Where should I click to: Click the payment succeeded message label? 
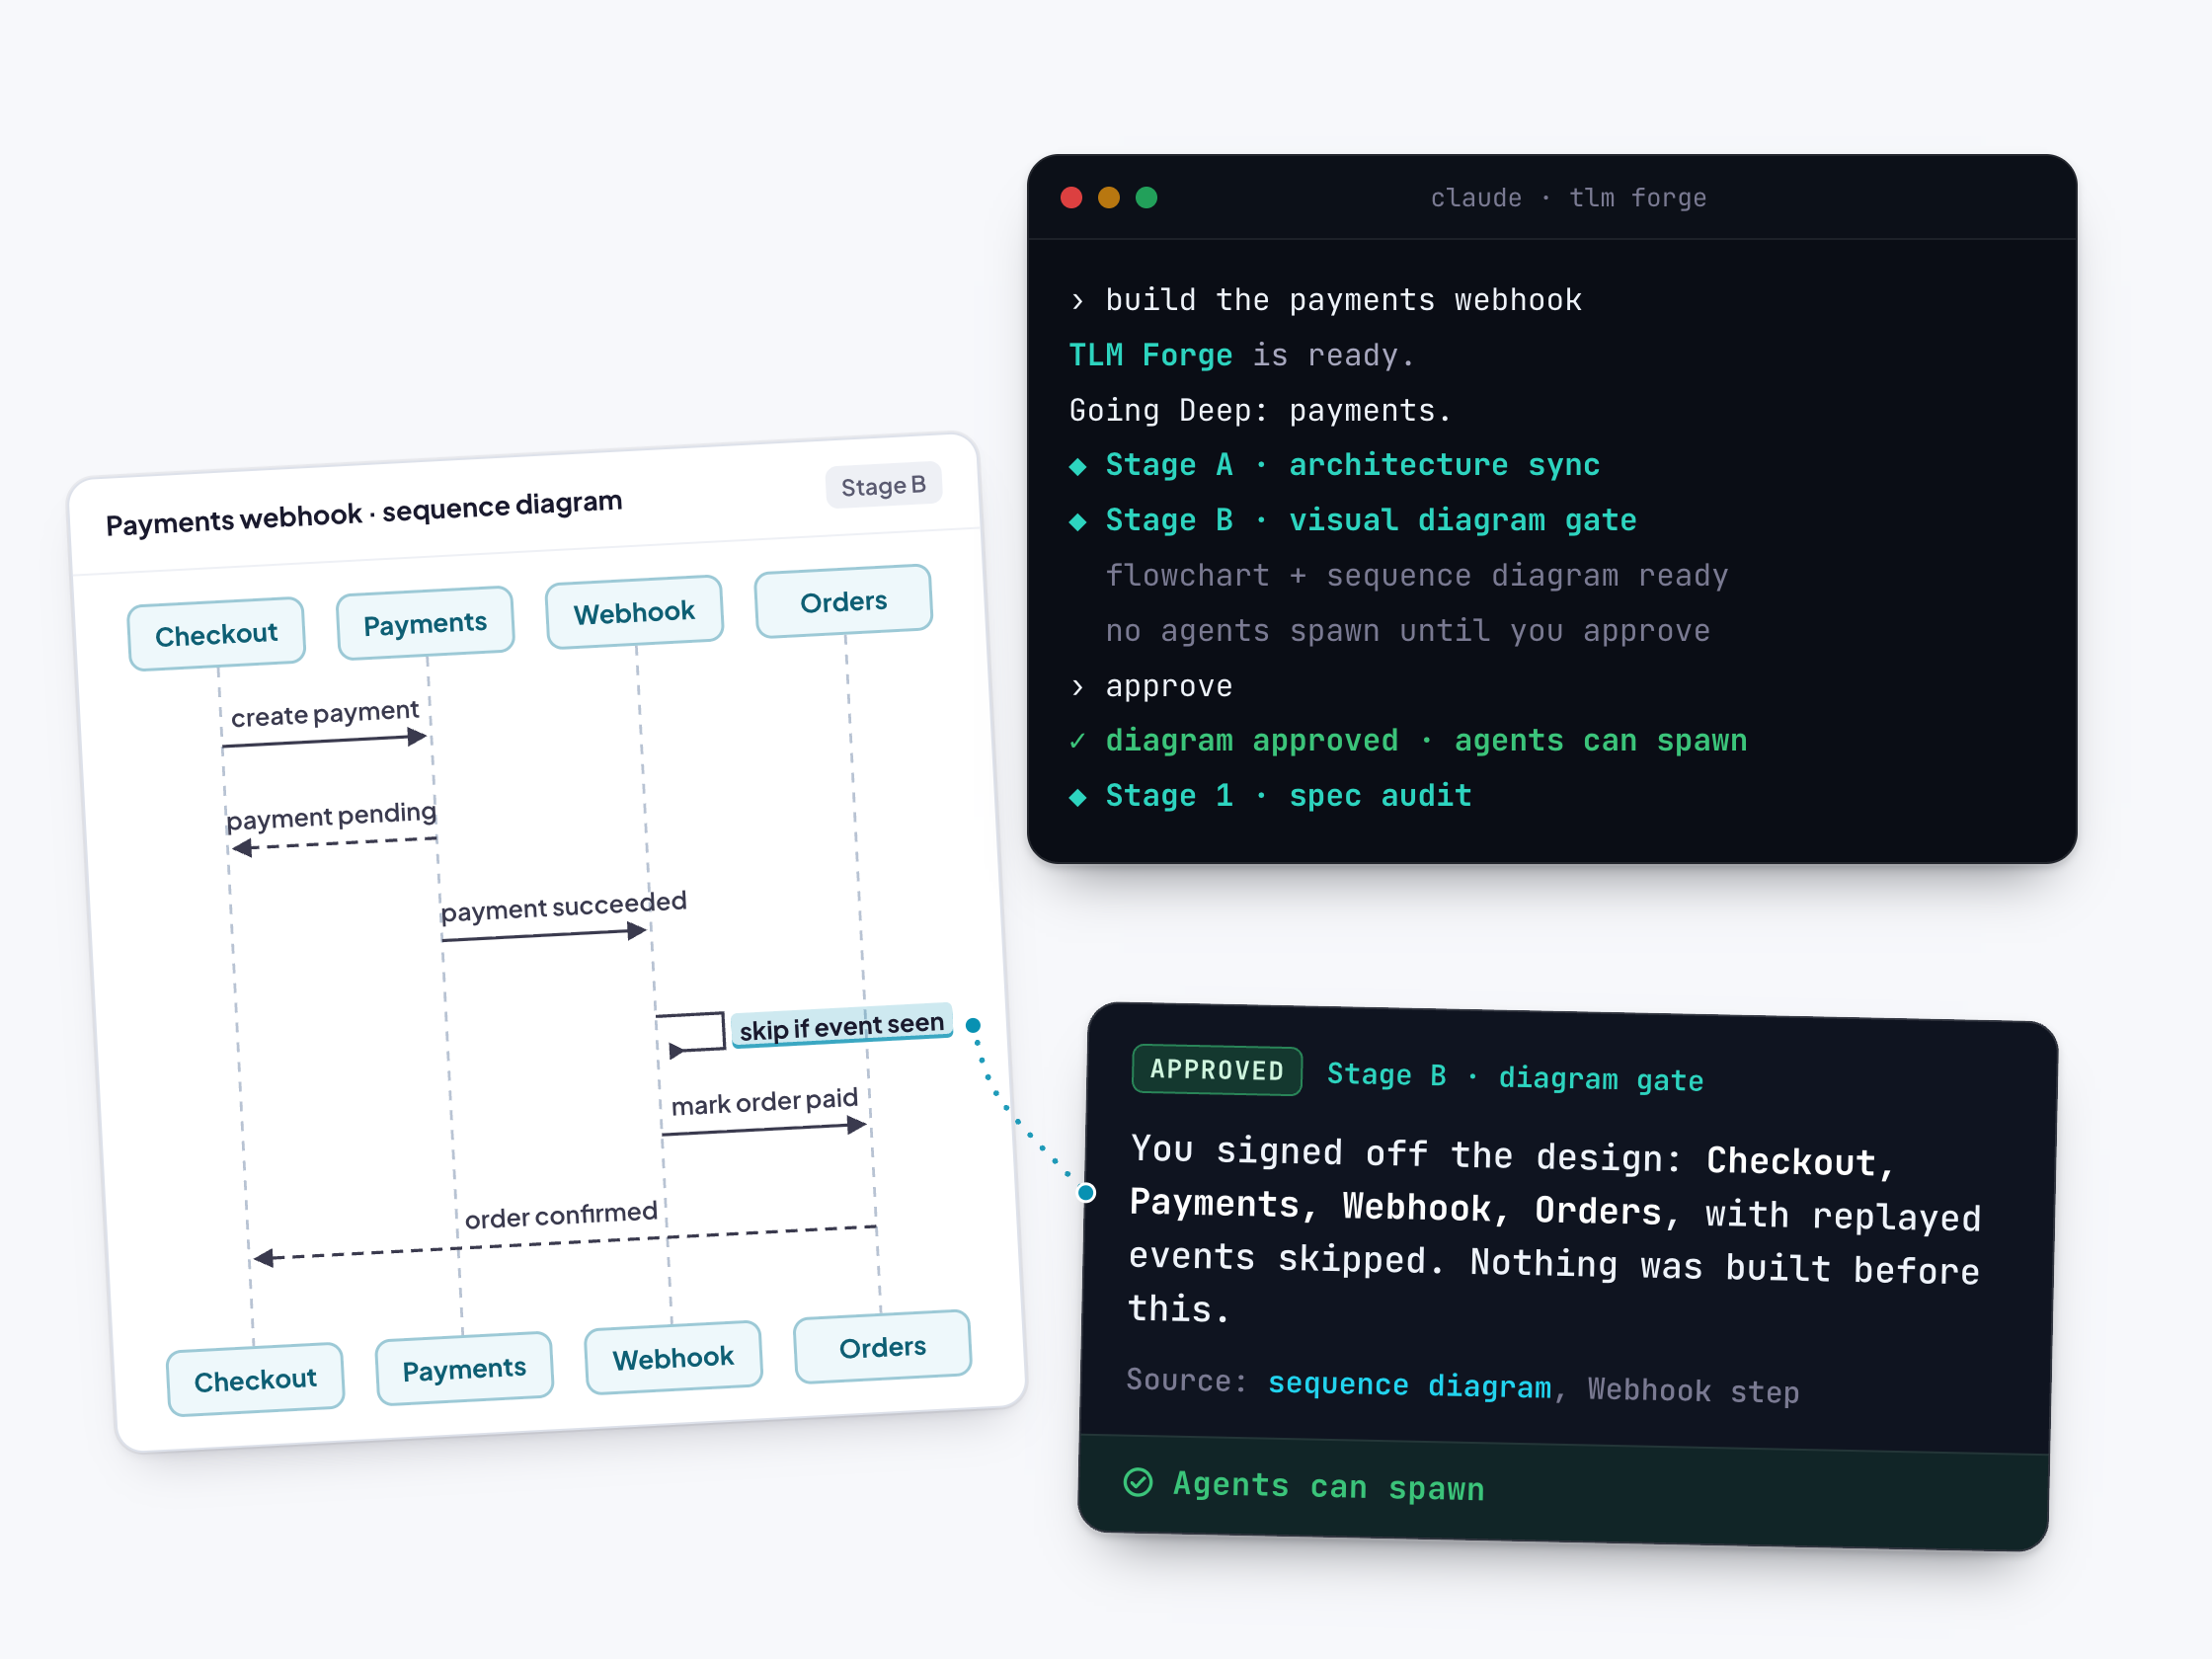pos(564,906)
